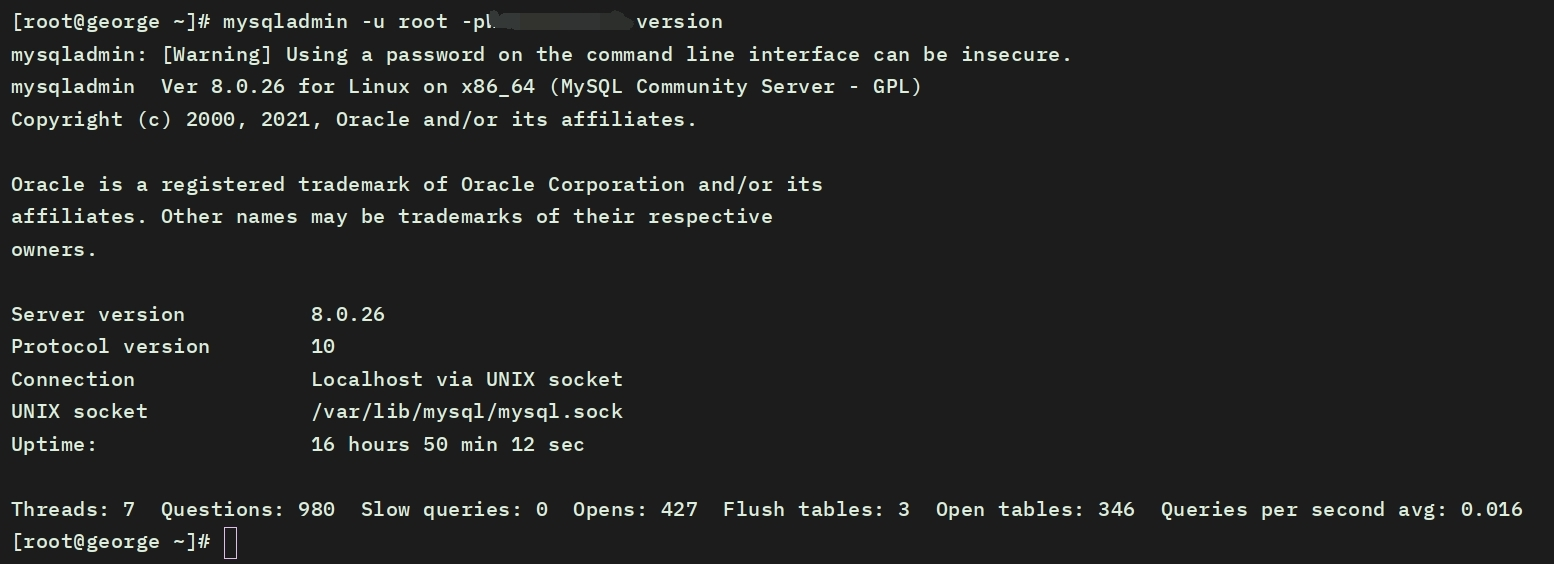Click the "Open tables: 346" statistic
The height and width of the screenshot is (564, 1554).
[1035, 510]
